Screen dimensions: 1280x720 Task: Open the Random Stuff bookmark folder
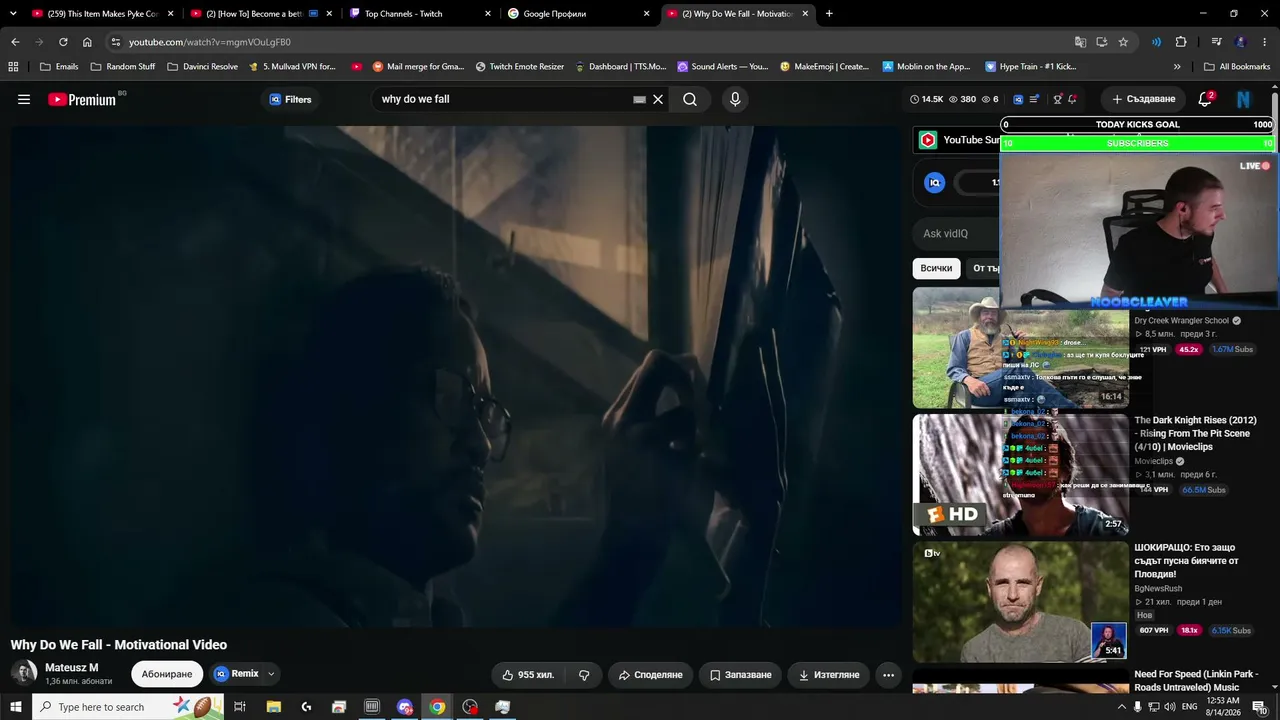tap(123, 67)
